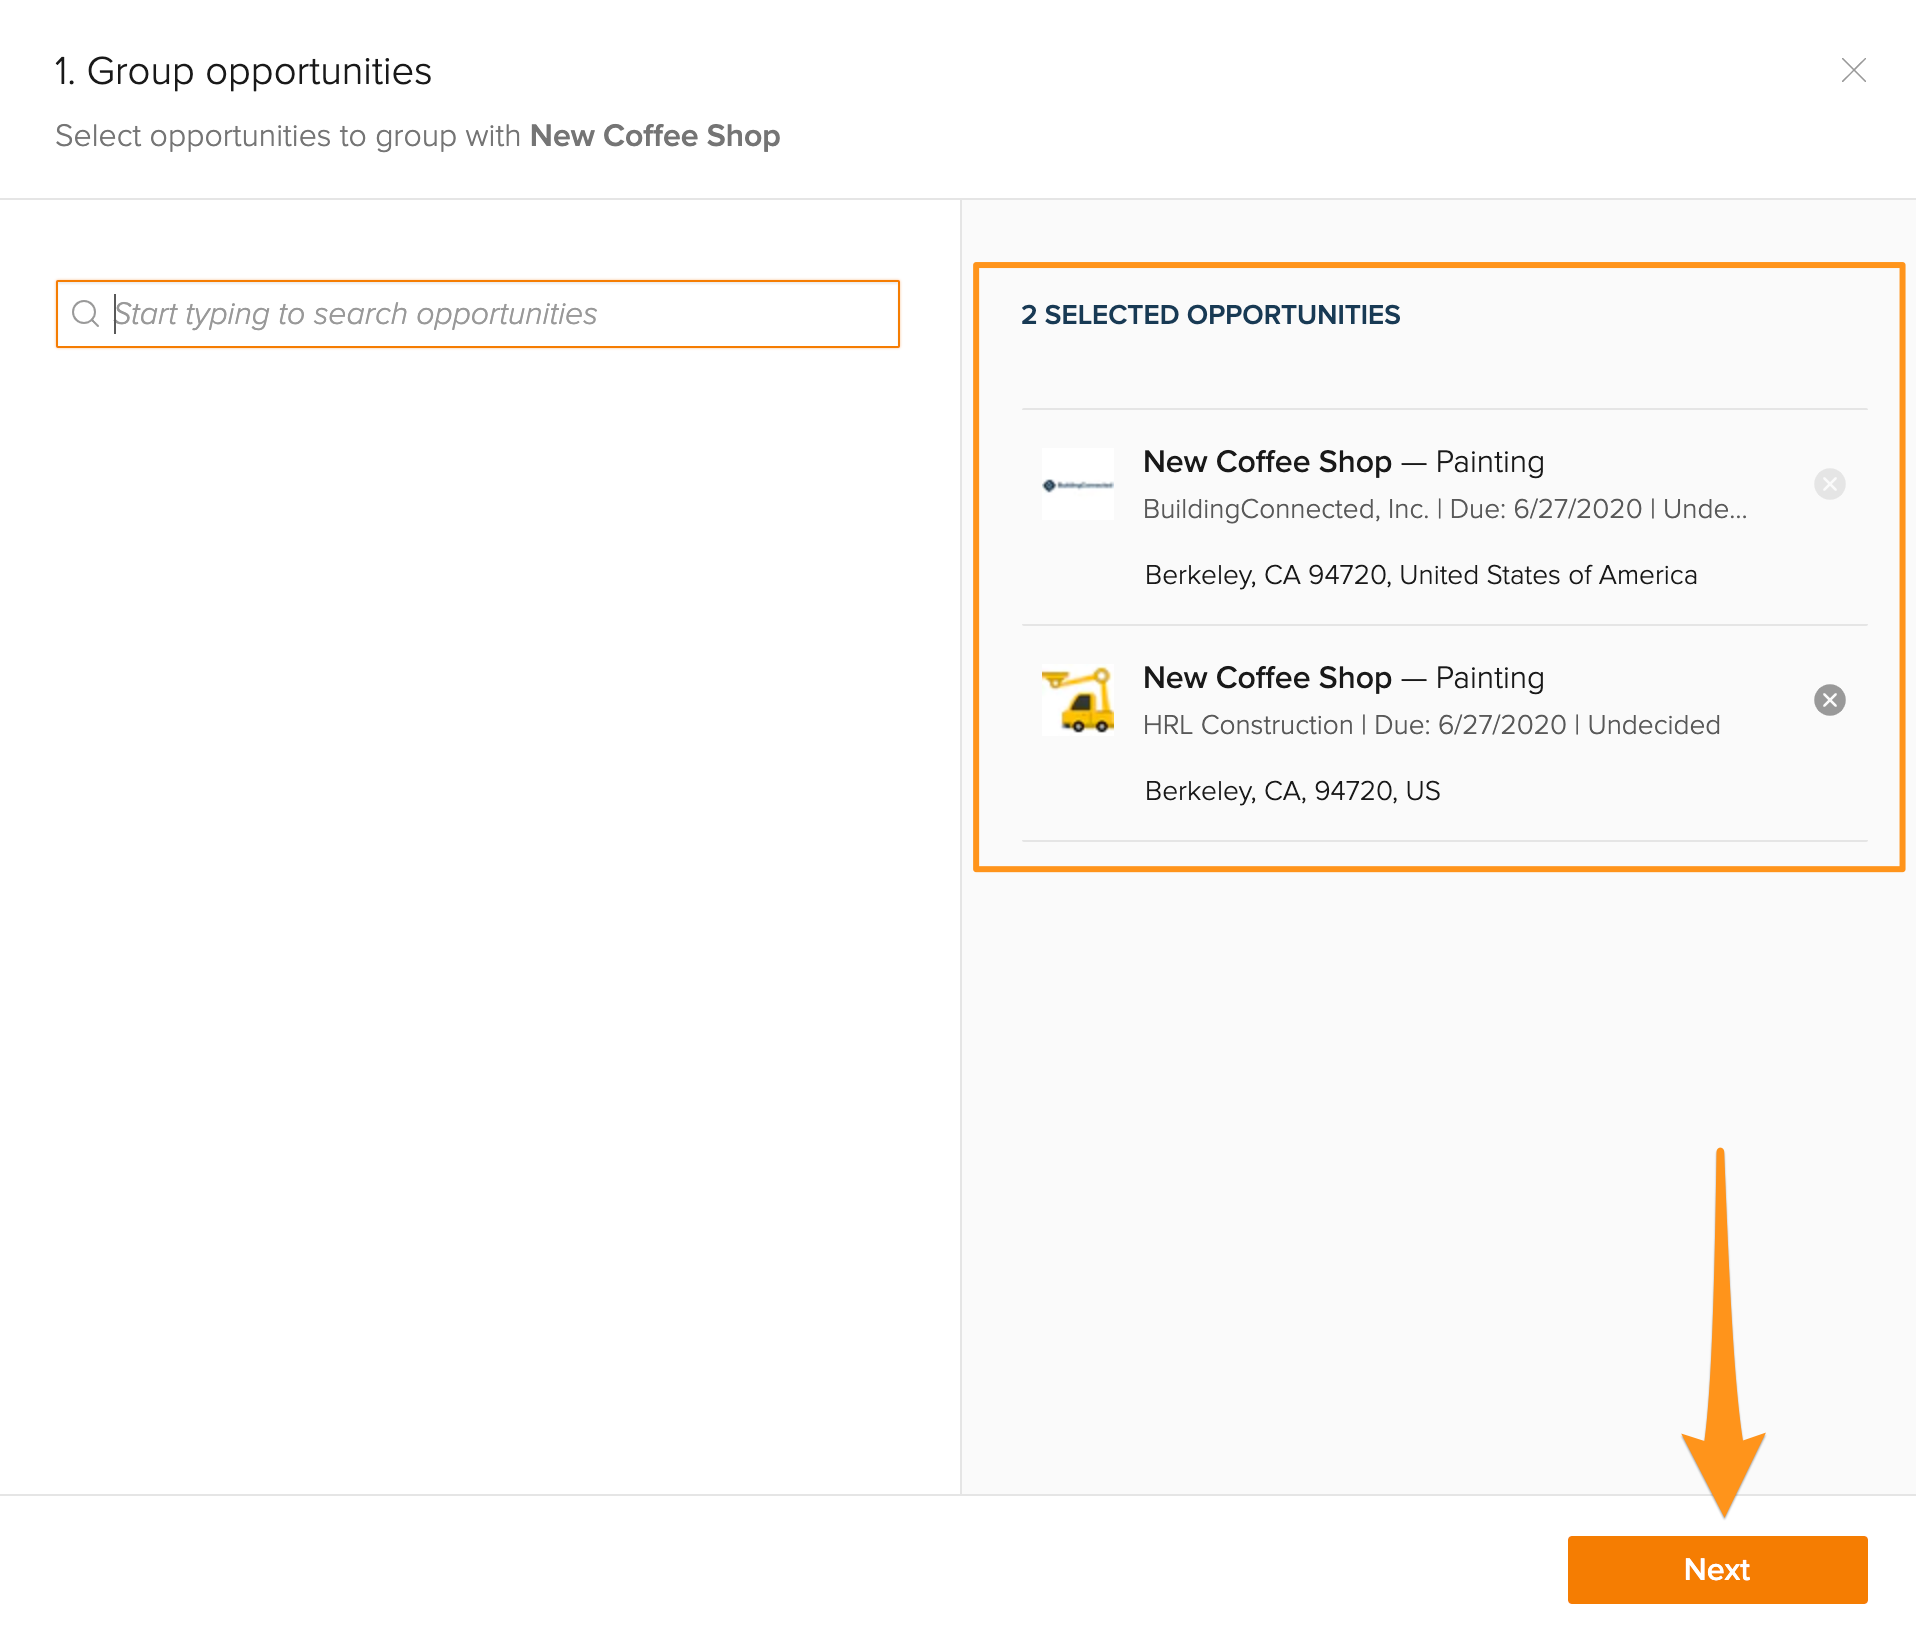Remove the HRL Construction opportunity from selection

[1829, 700]
